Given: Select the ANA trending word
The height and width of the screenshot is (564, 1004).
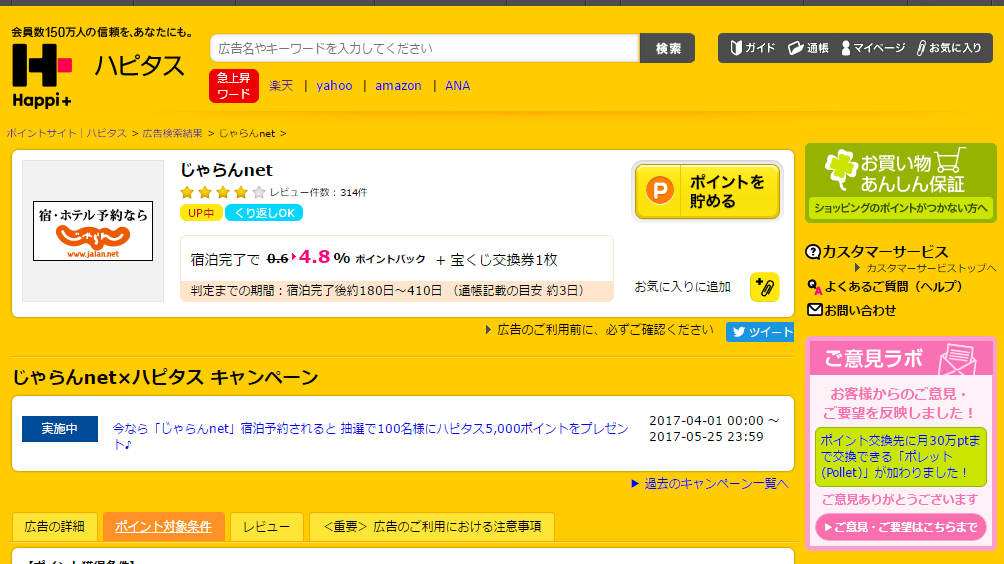Looking at the screenshot, I should [457, 86].
